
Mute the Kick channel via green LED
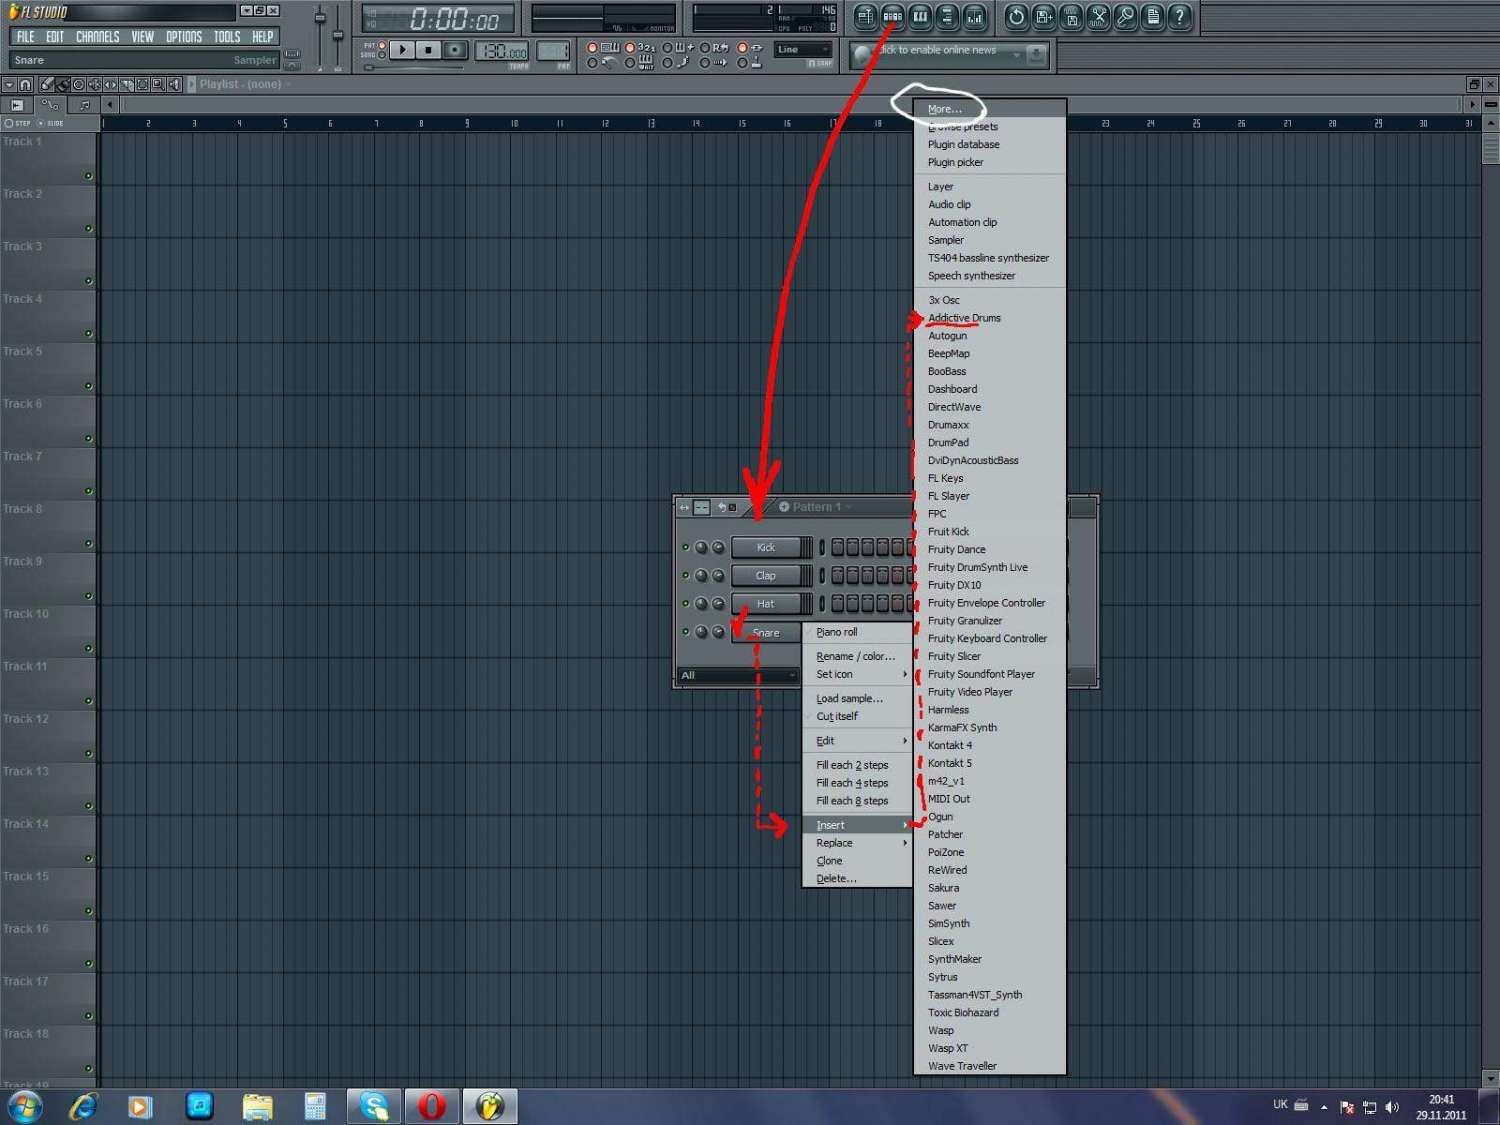point(686,547)
